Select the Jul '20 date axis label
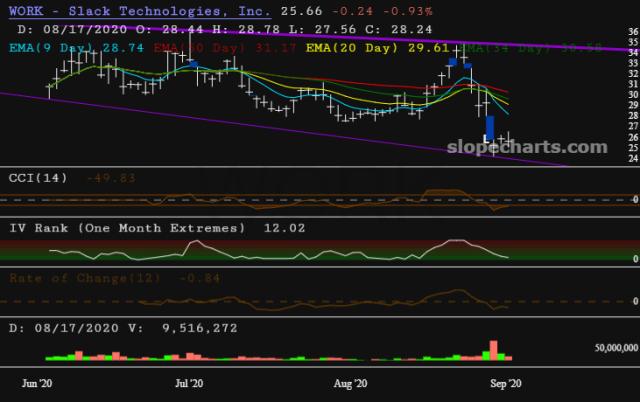 coord(189,383)
